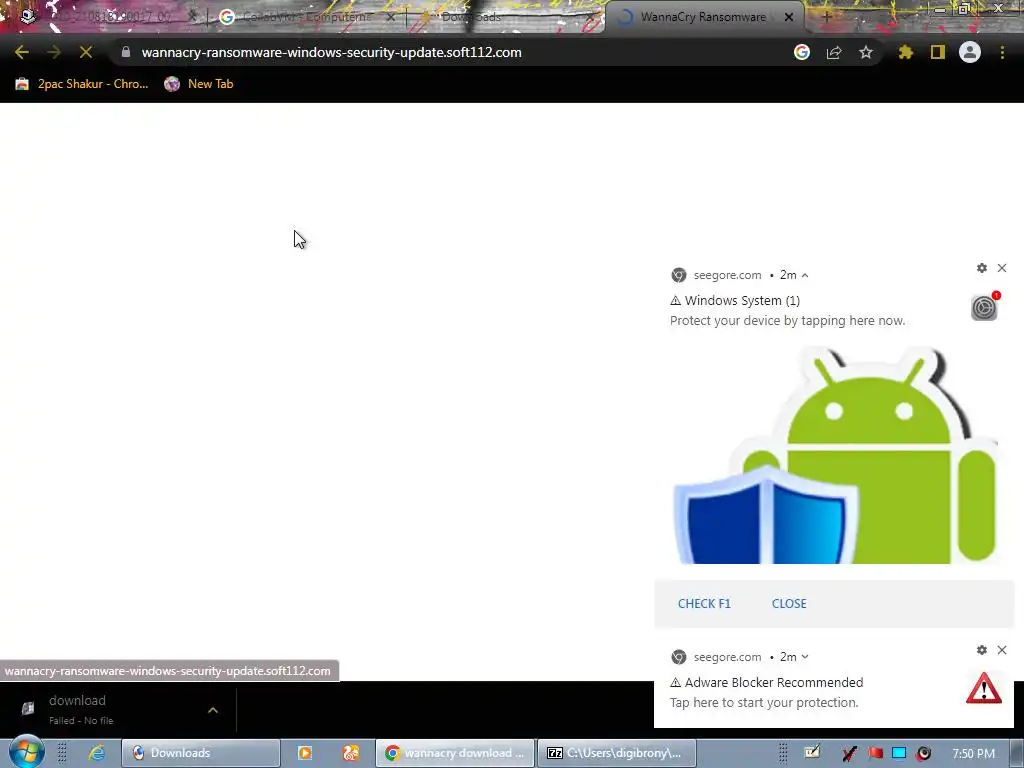Click the red warning triangle icon
This screenshot has width=1024, height=768.
coord(984,688)
